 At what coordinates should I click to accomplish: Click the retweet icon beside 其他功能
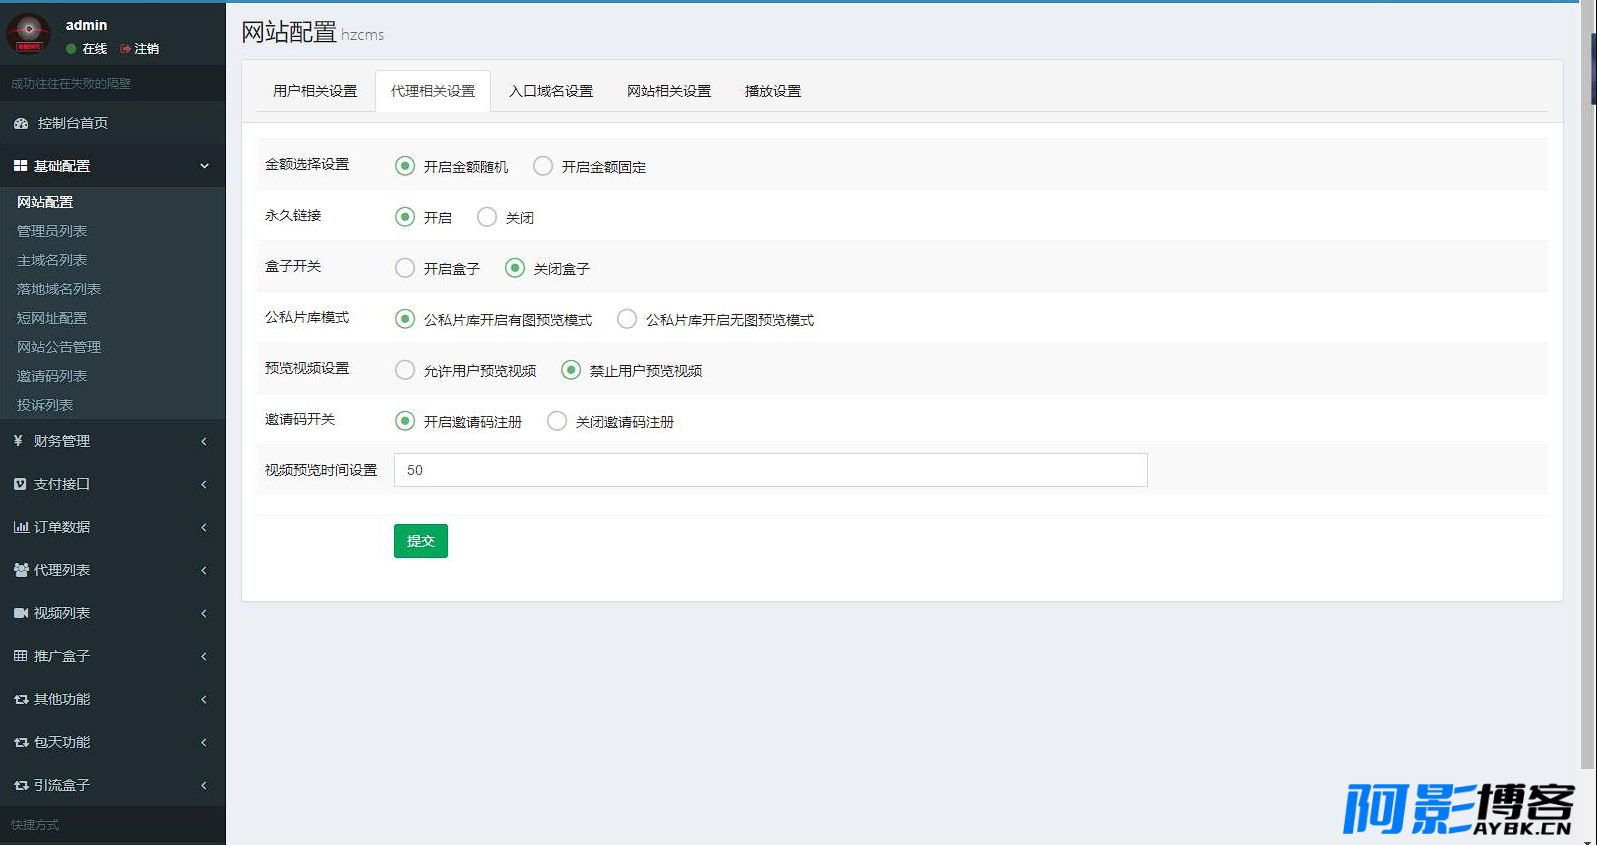pyautogui.click(x=21, y=699)
